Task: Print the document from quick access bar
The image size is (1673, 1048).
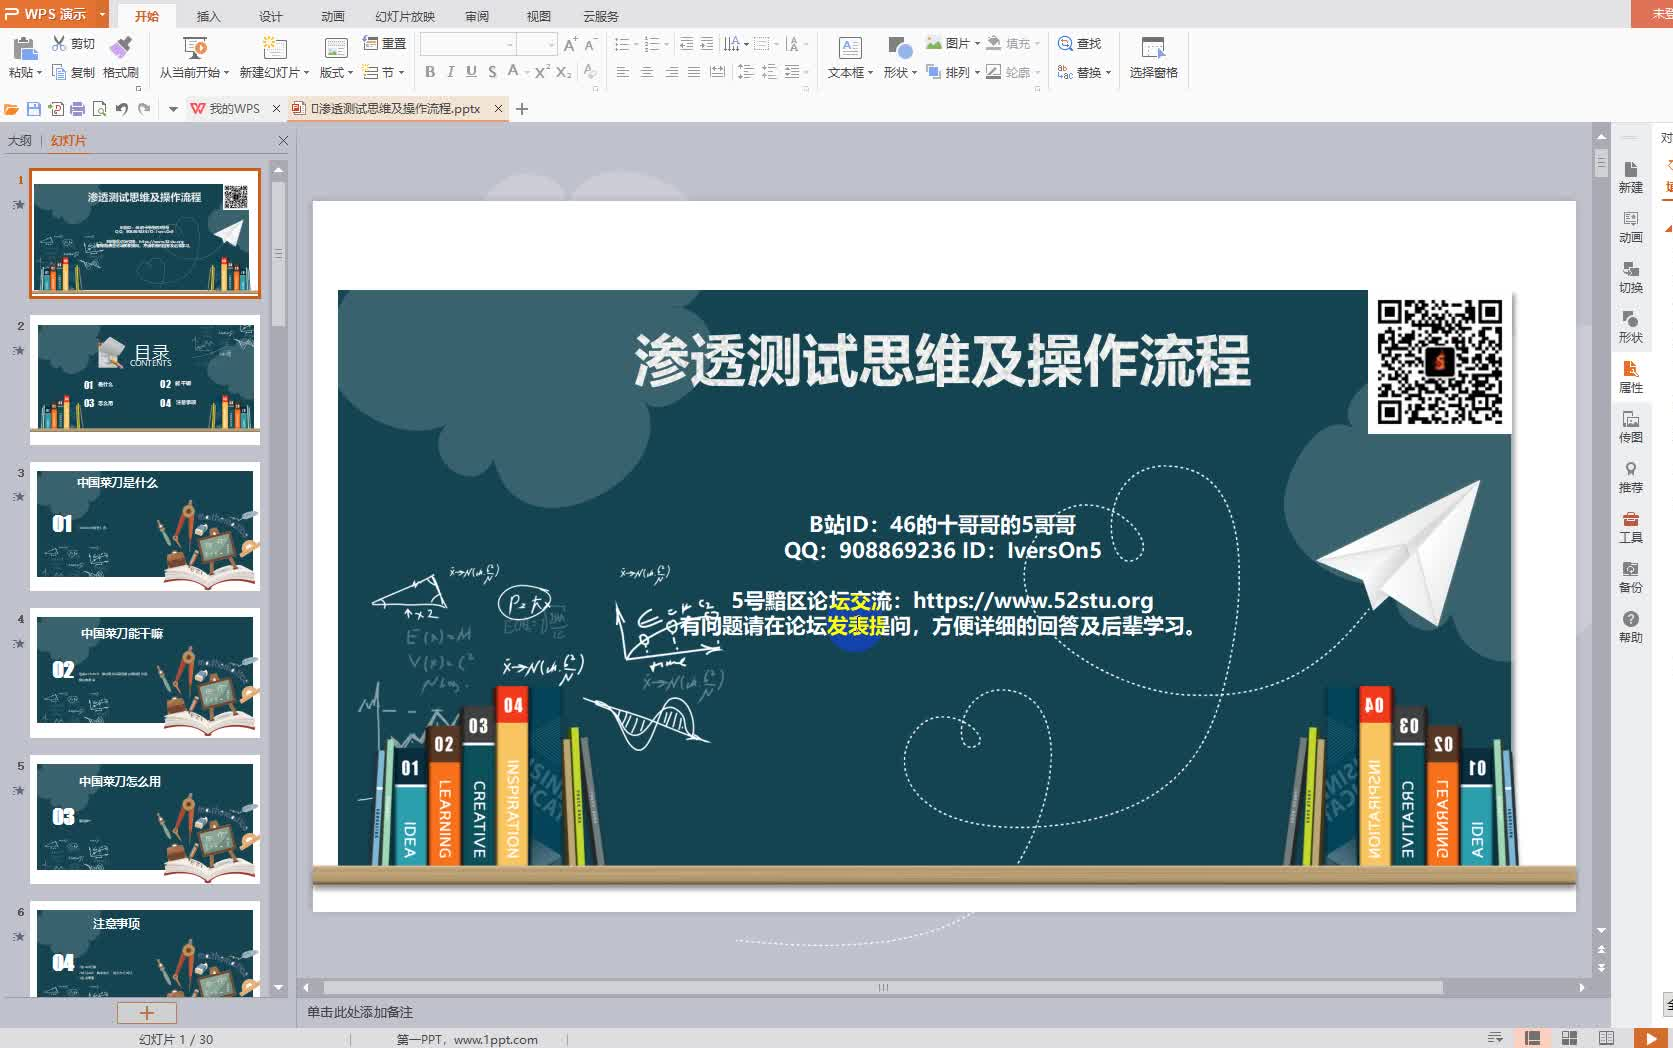Action: (78, 108)
